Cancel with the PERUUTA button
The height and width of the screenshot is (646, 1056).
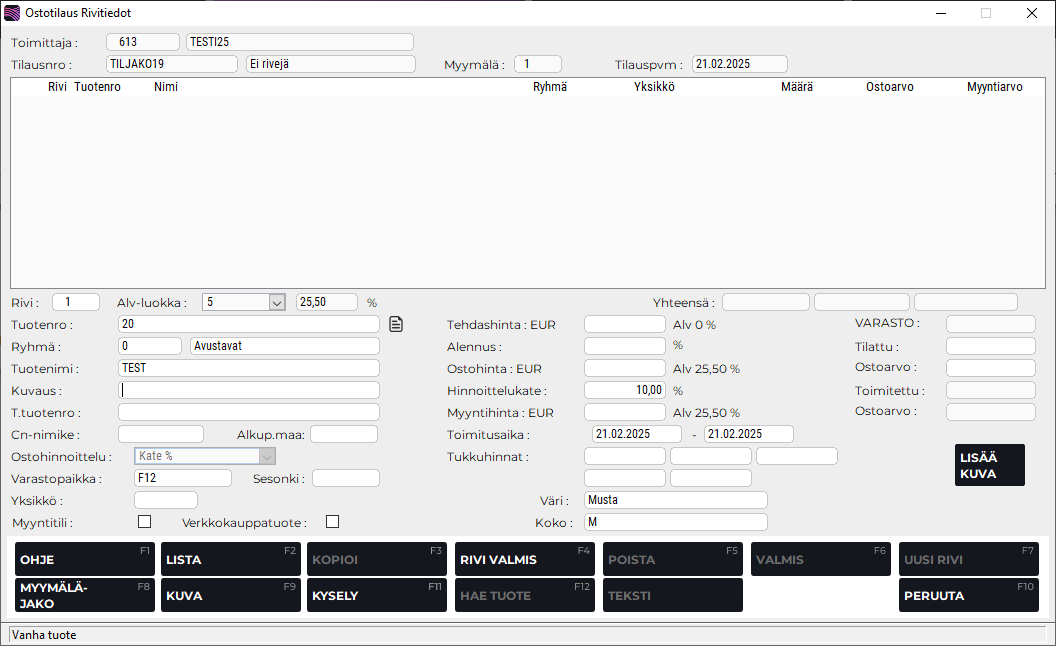coord(968,595)
